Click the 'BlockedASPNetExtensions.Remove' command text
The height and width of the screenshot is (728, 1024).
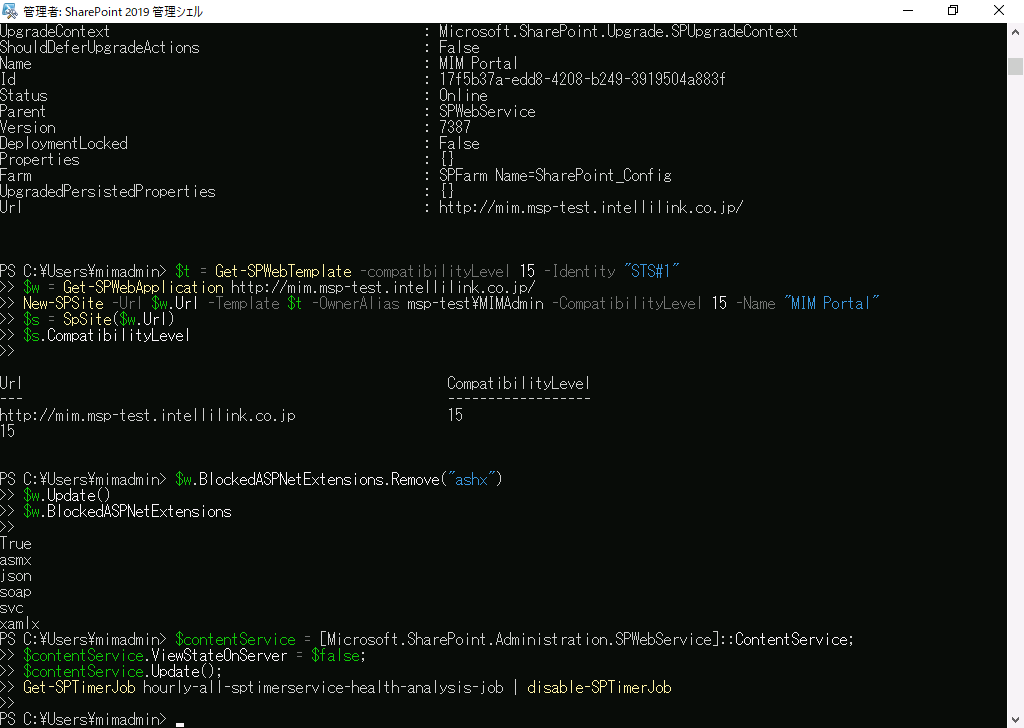point(319,480)
